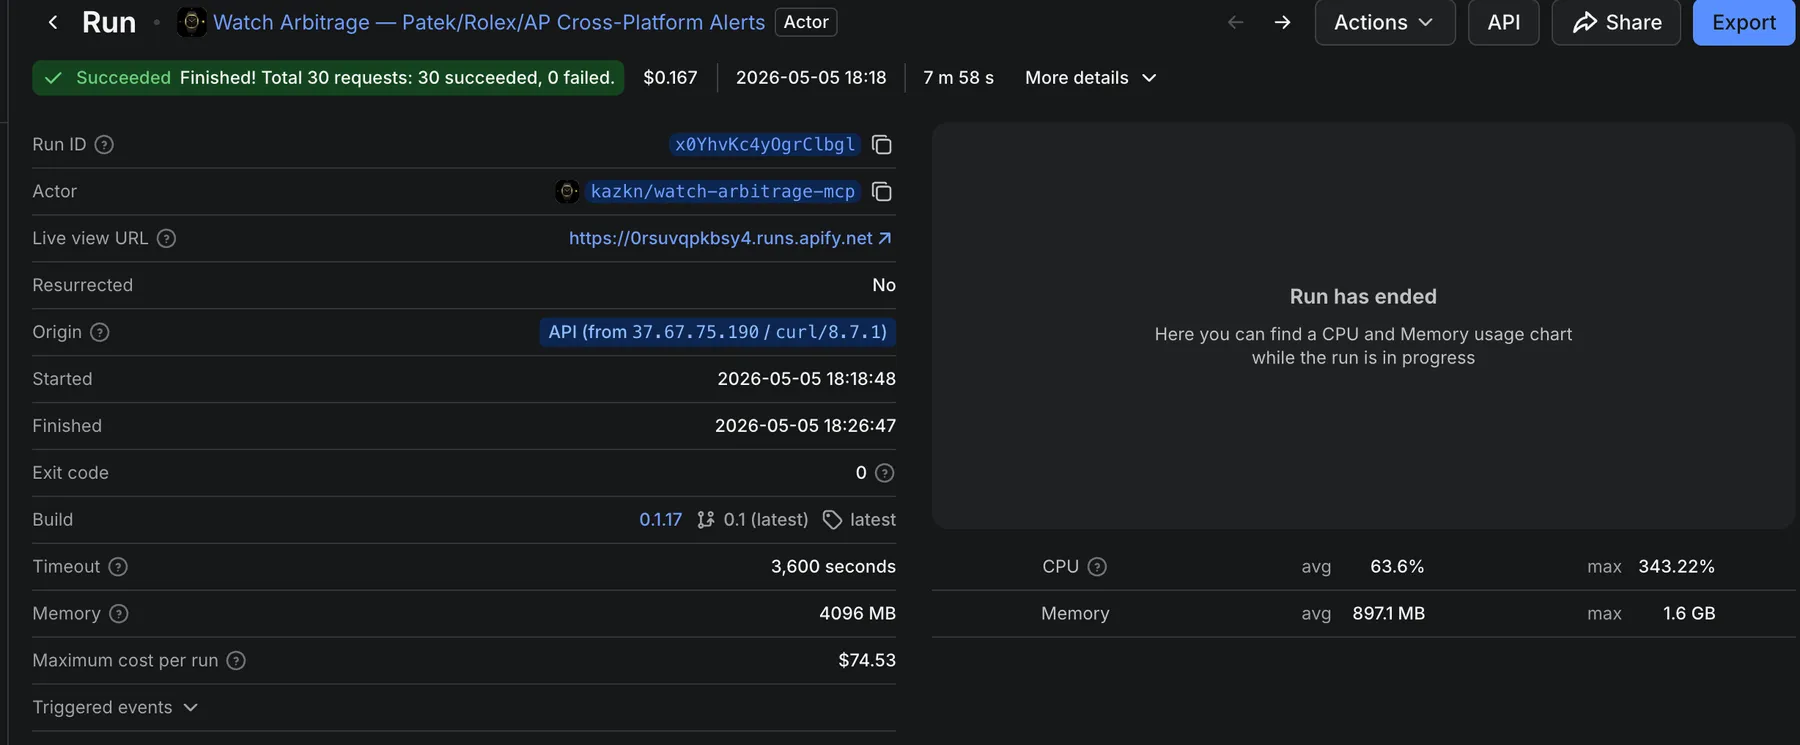Viewport: 1800px width, 745px height.
Task: Open the Actions dropdown menu
Action: click(1384, 22)
